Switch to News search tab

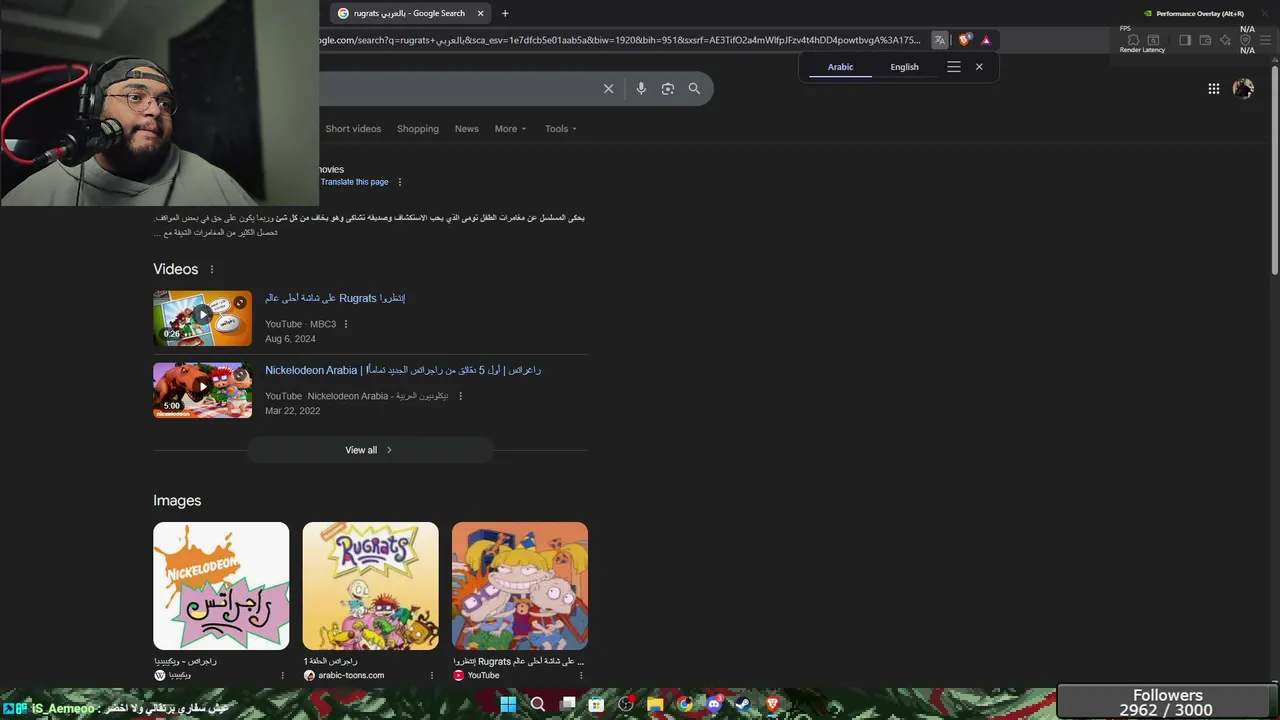pos(467,129)
